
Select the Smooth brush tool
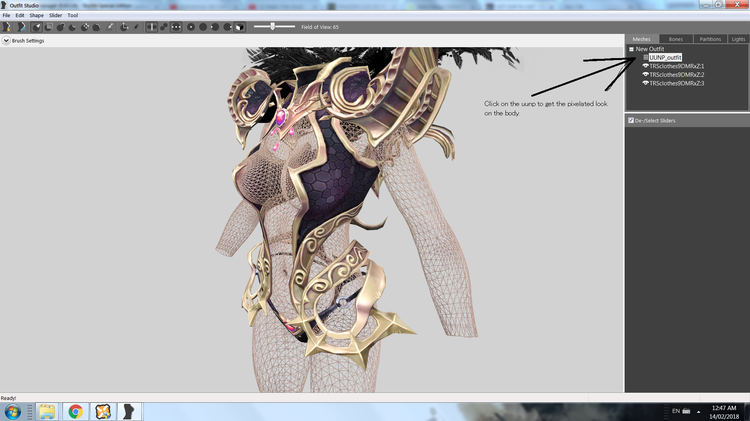(97, 27)
